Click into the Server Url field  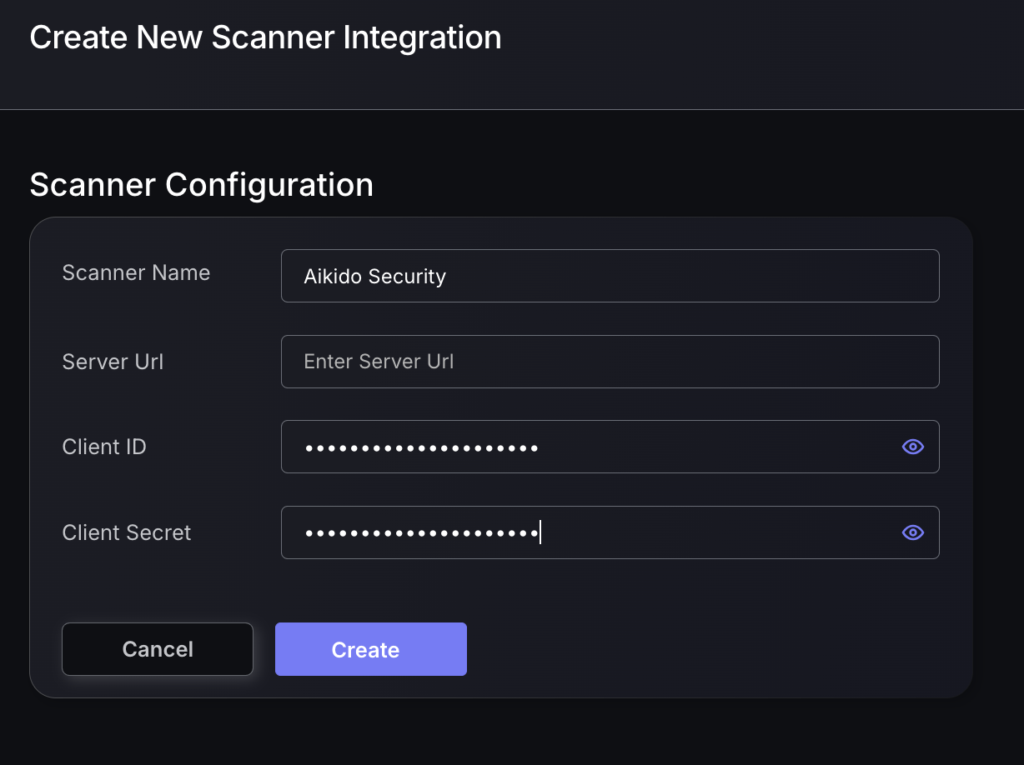[x=610, y=361]
